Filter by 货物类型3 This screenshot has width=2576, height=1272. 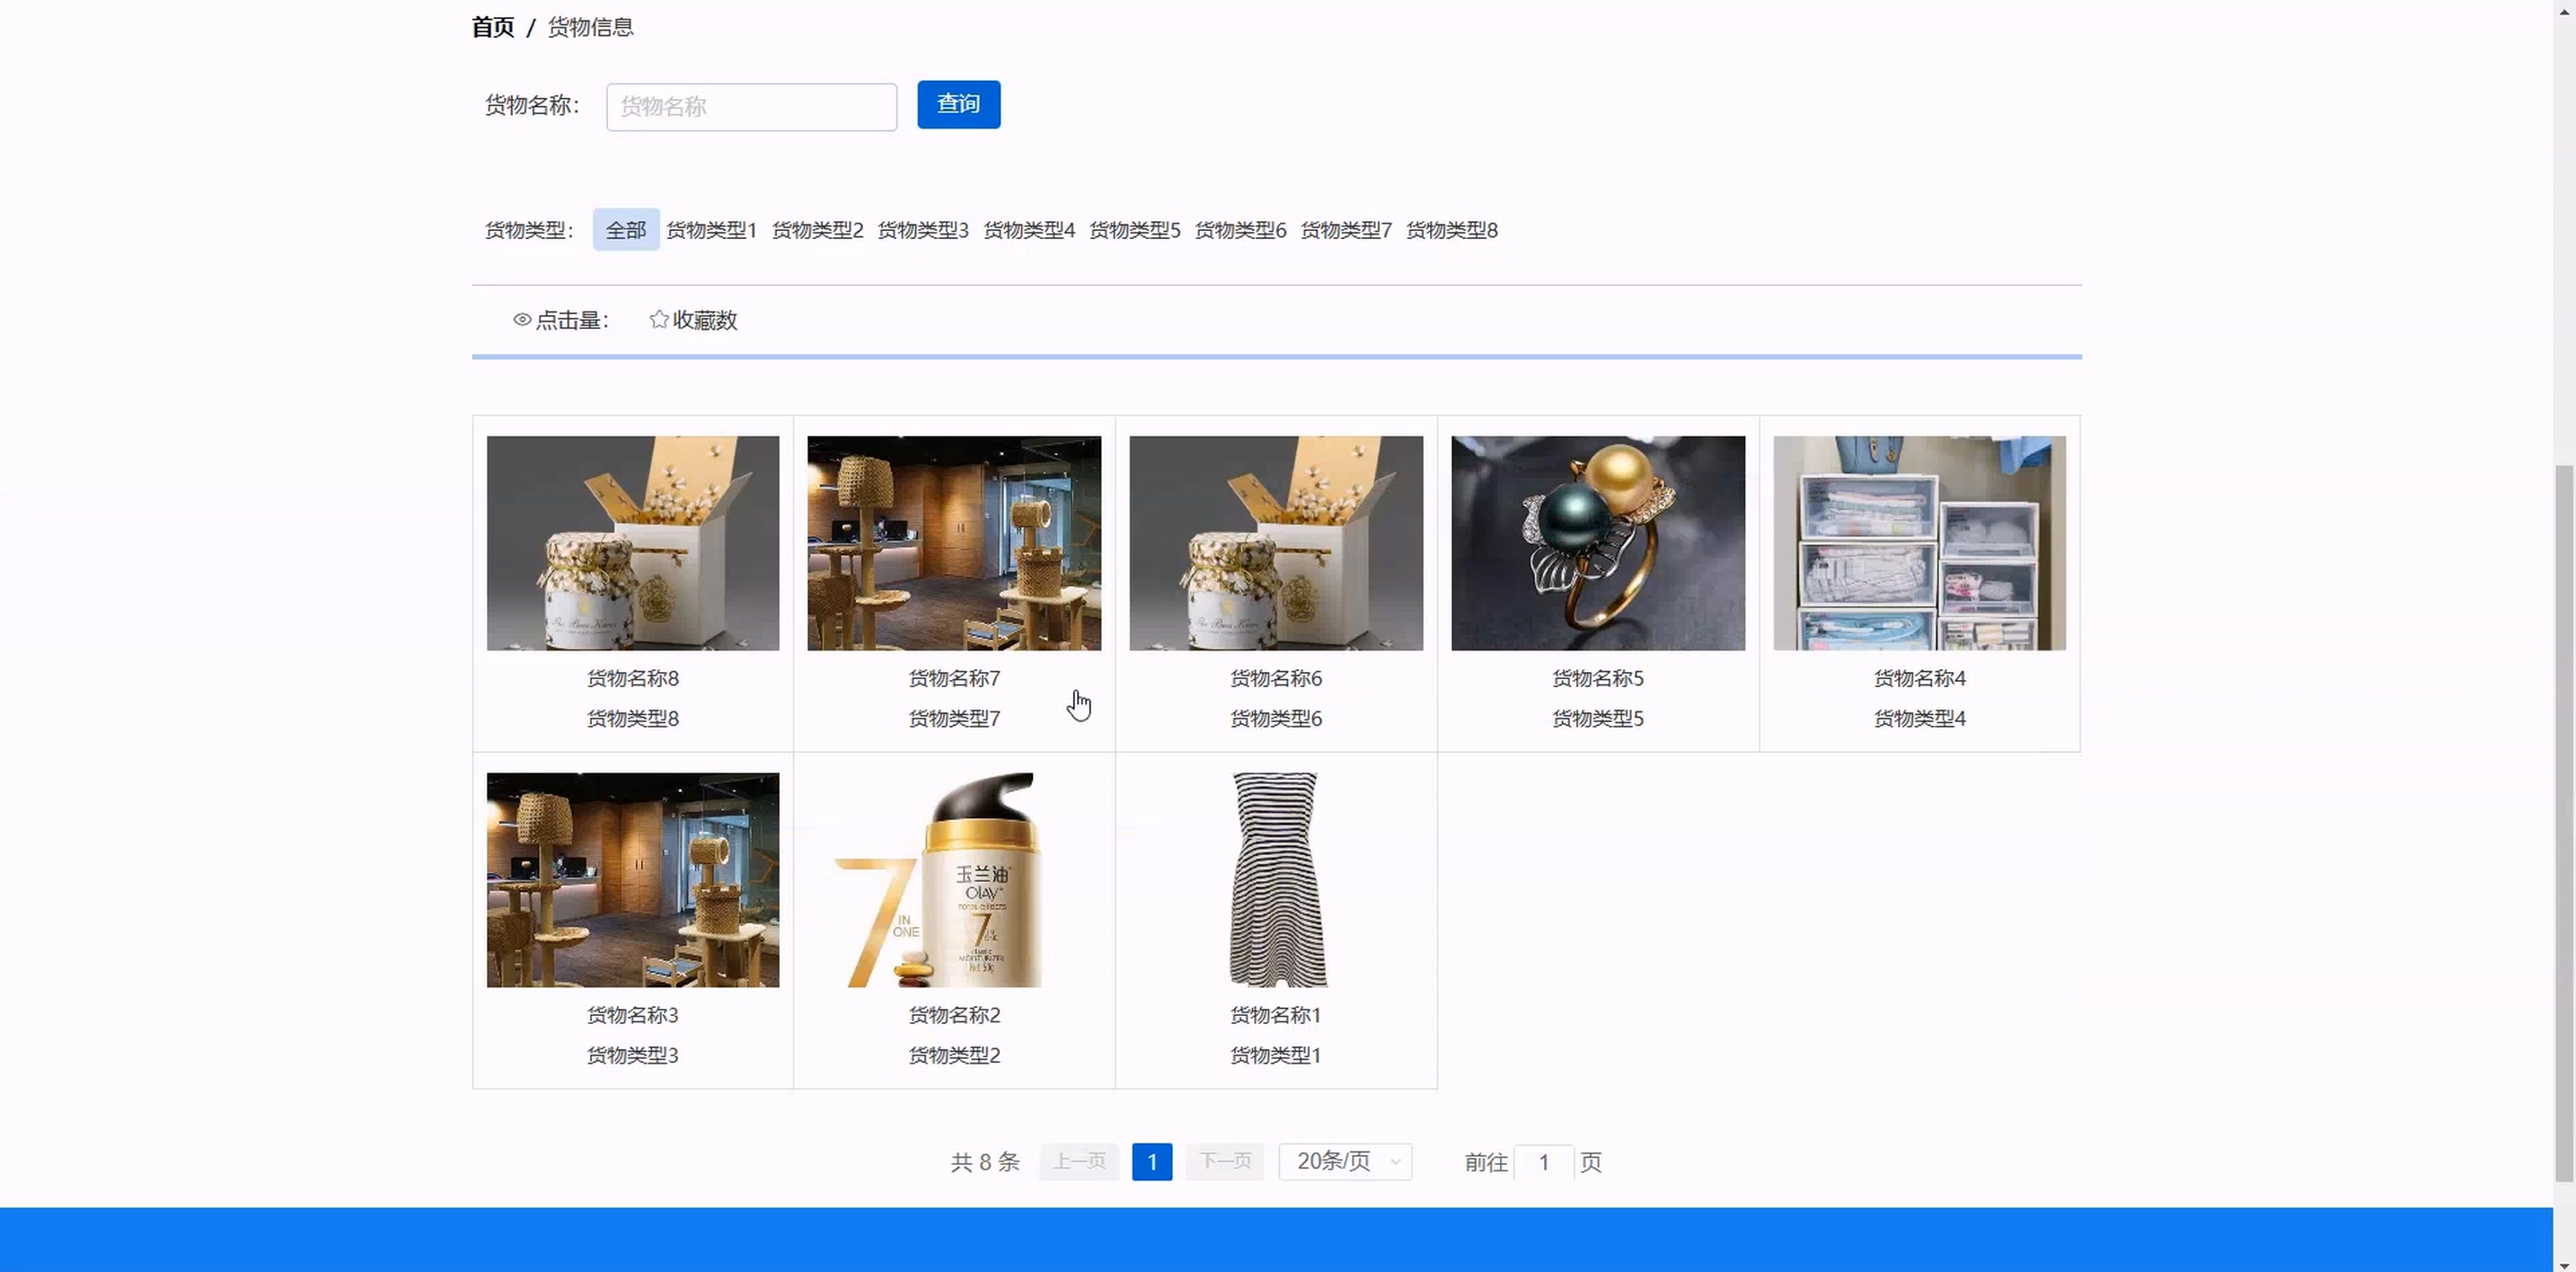click(923, 230)
